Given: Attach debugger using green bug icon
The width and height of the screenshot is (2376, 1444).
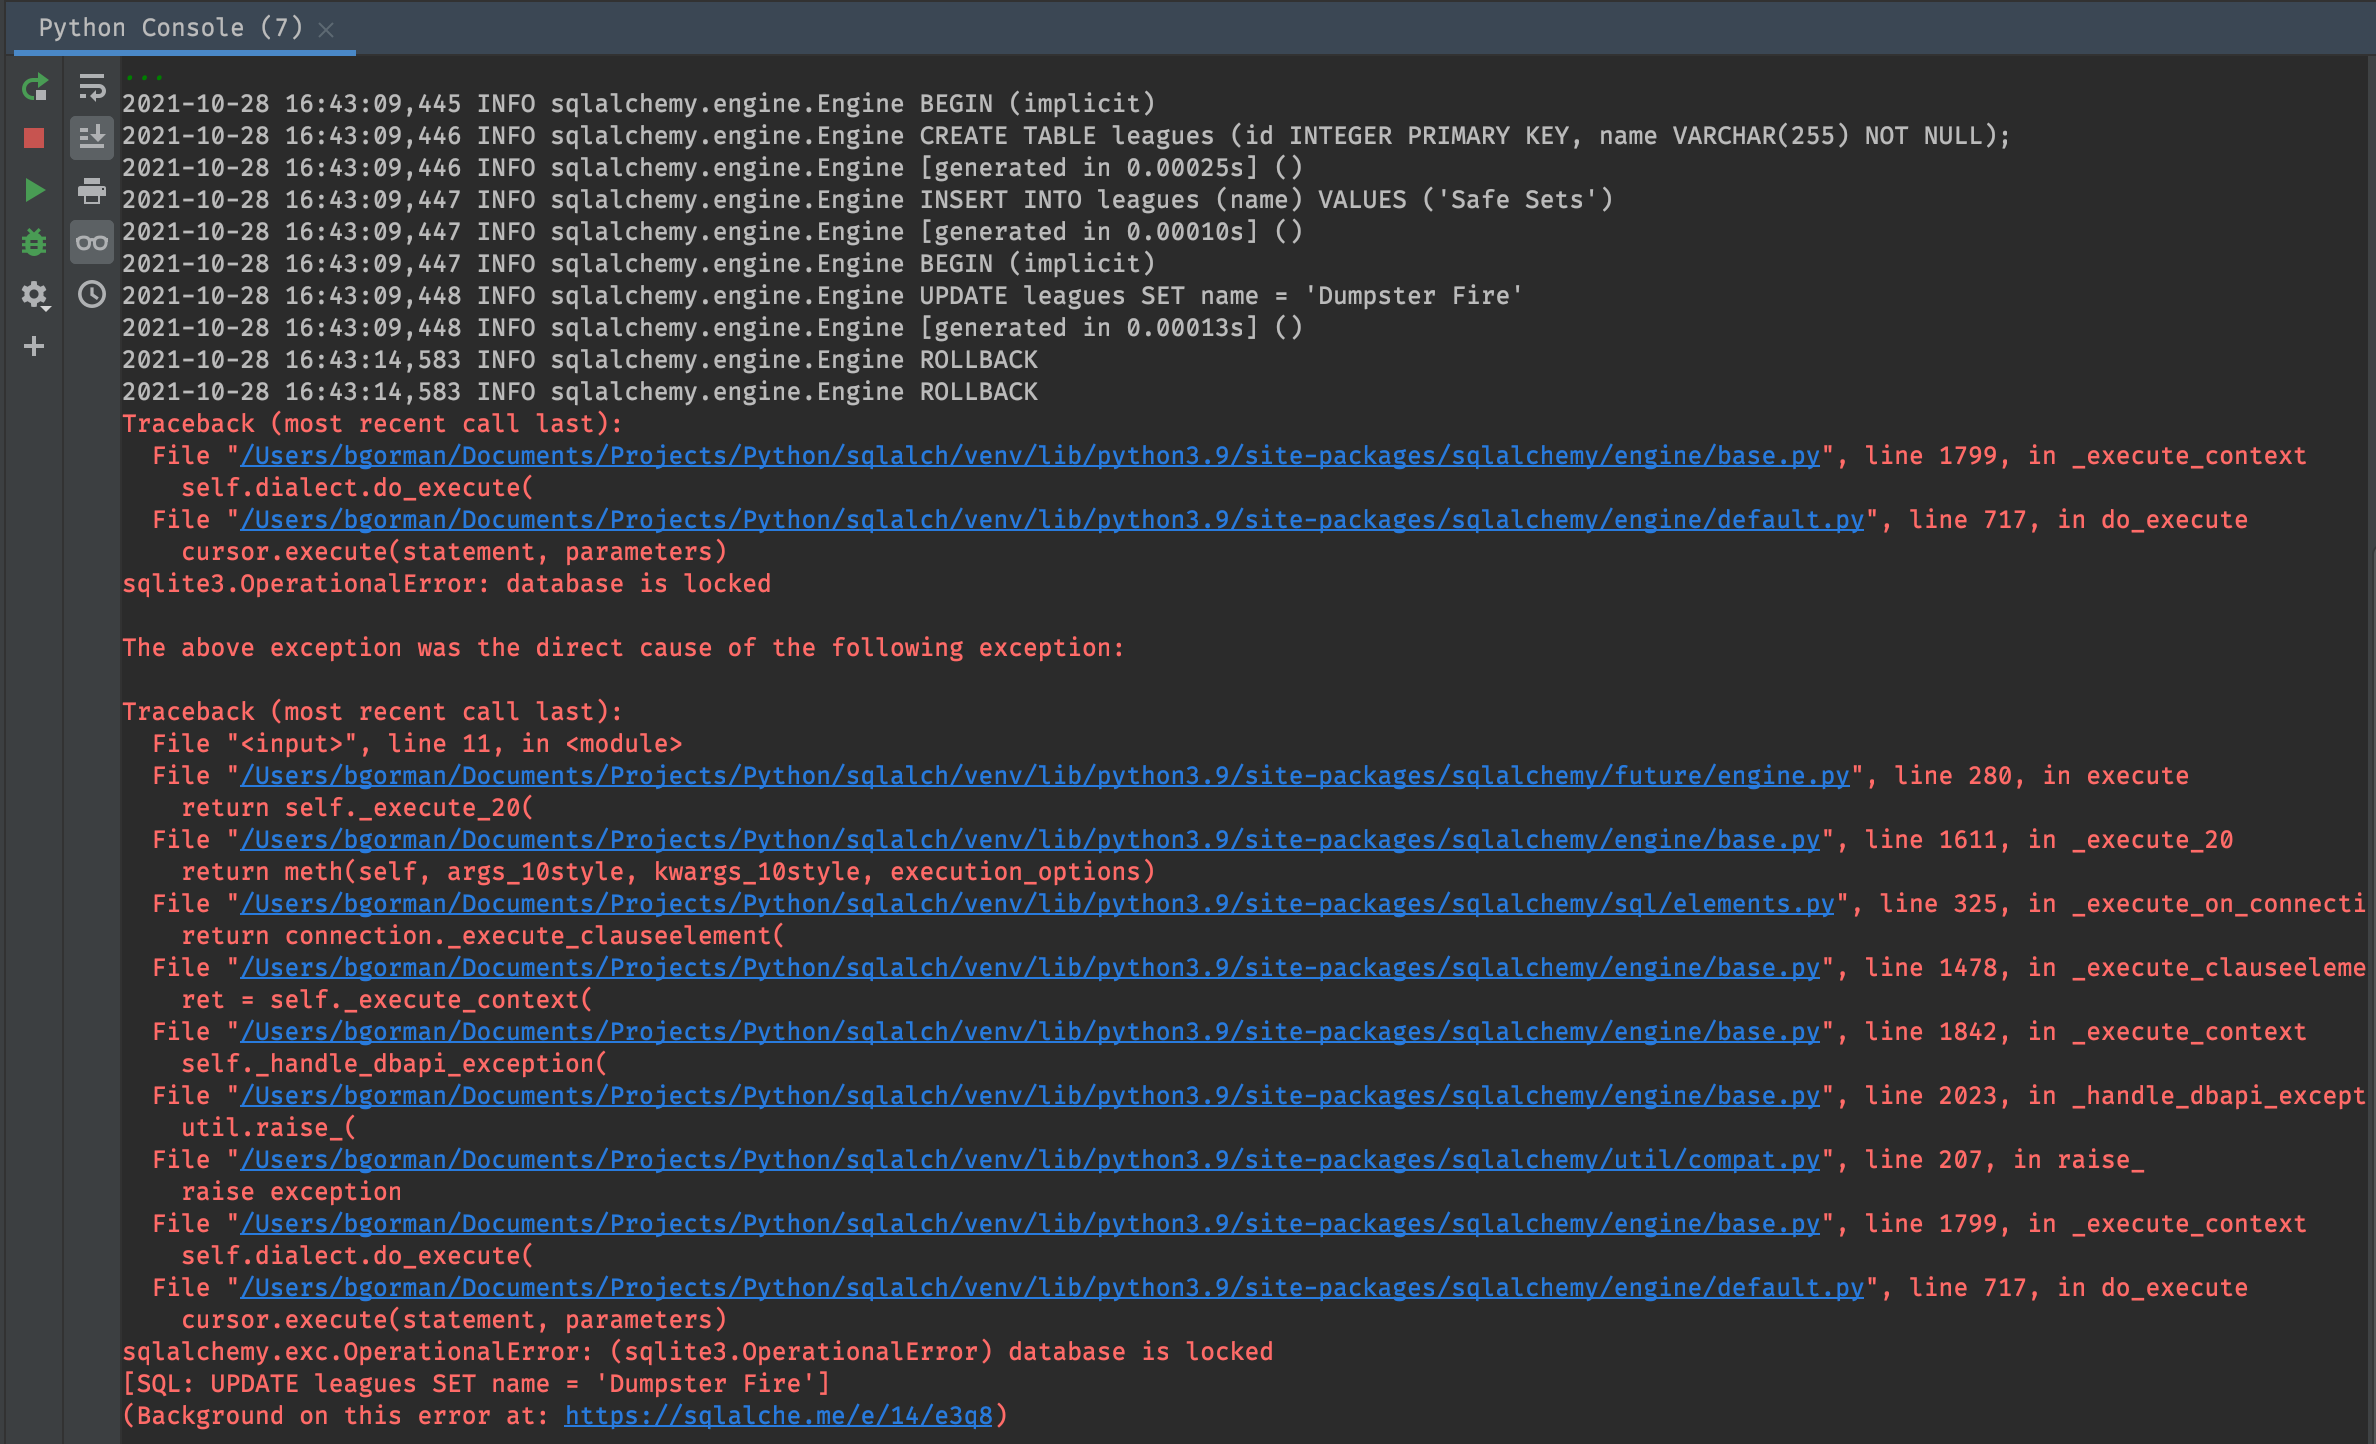Looking at the screenshot, I should click(34, 242).
